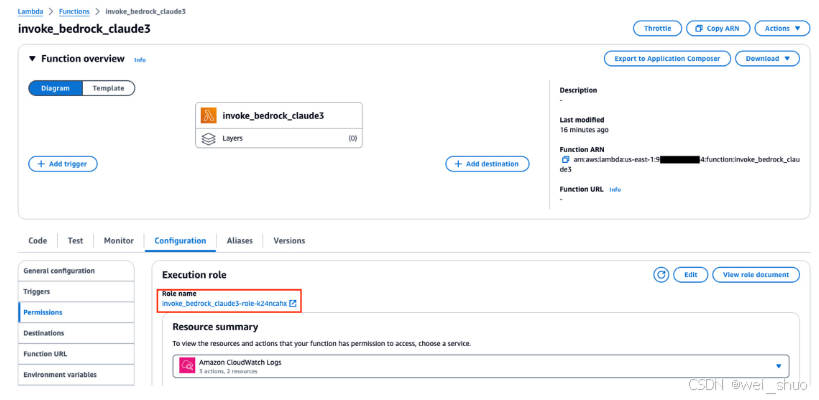This screenshot has height=400, width=819.
Task: Click the Throttle button
Action: (x=658, y=29)
